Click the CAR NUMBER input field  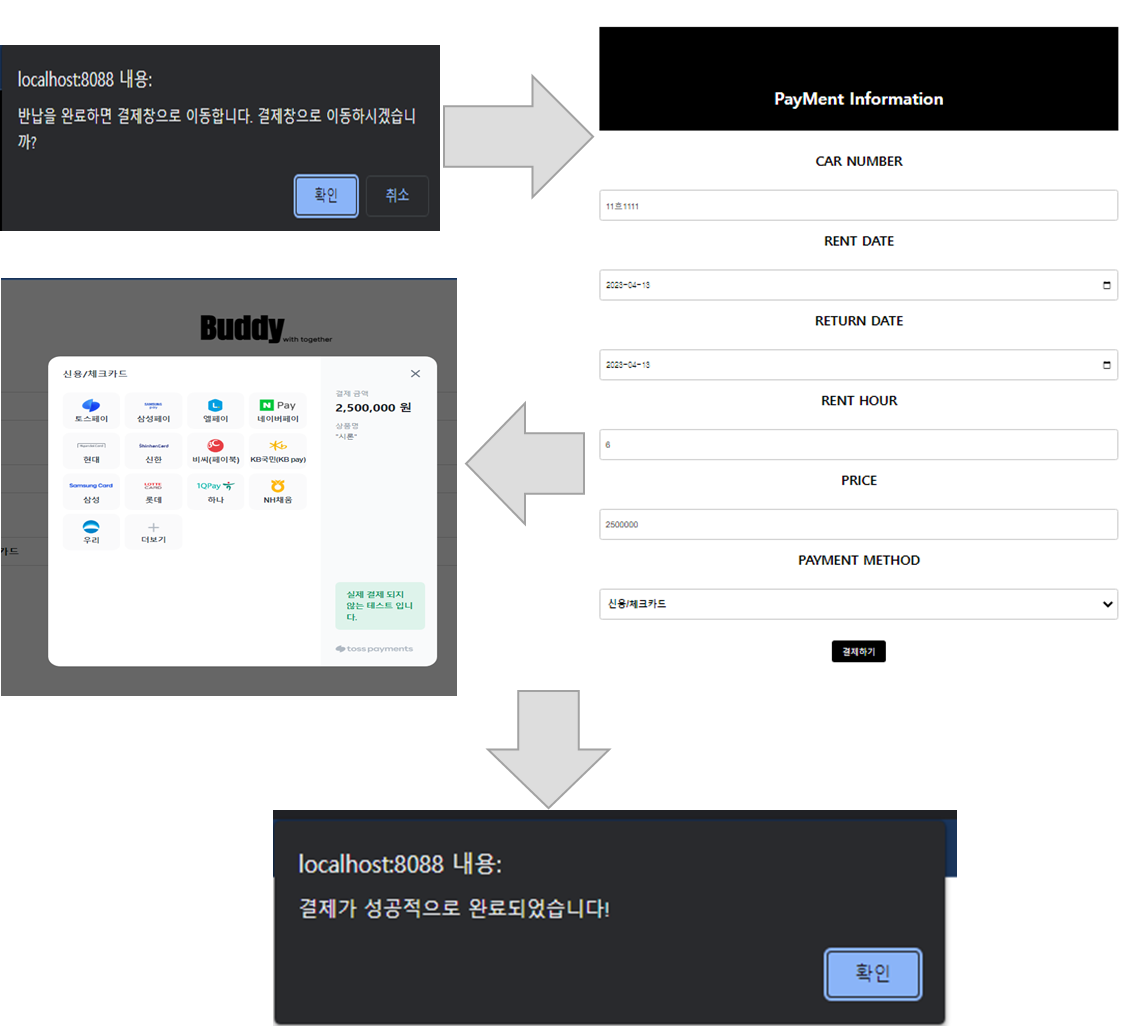[858, 205]
